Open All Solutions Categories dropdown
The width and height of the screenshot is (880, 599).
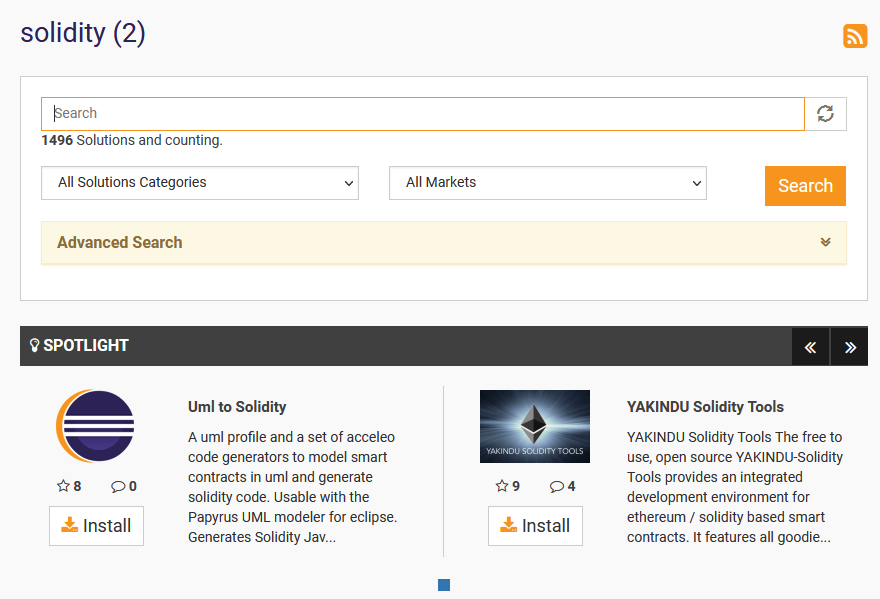[200, 183]
